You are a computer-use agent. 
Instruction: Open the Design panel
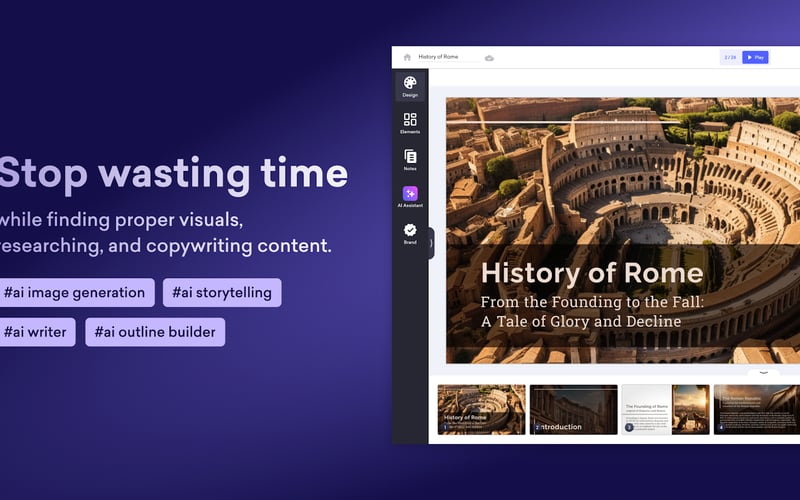[x=410, y=87]
